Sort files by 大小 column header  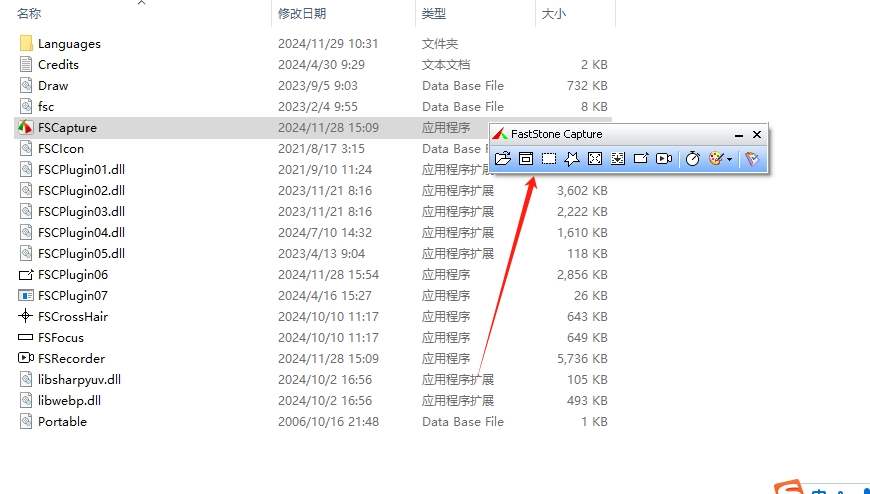tap(554, 14)
